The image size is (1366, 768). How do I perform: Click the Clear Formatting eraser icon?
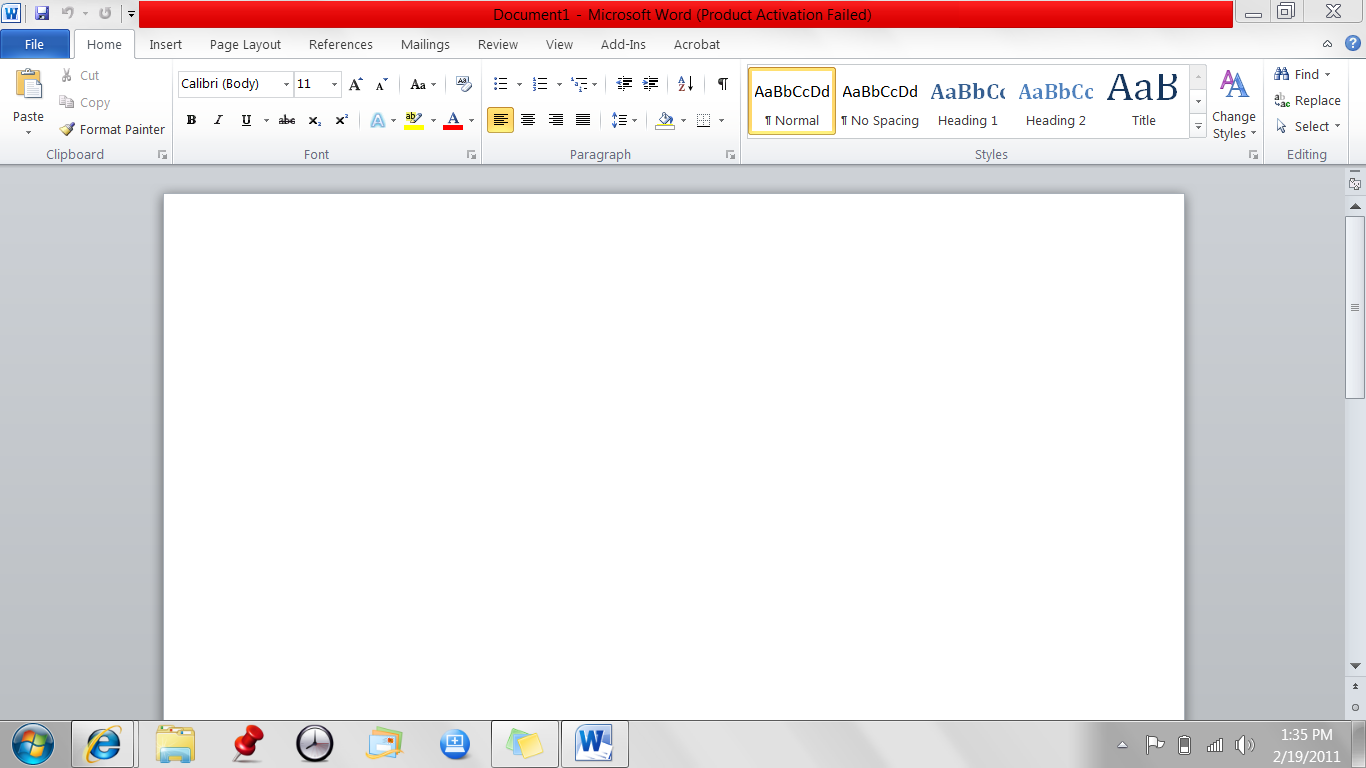pos(463,84)
